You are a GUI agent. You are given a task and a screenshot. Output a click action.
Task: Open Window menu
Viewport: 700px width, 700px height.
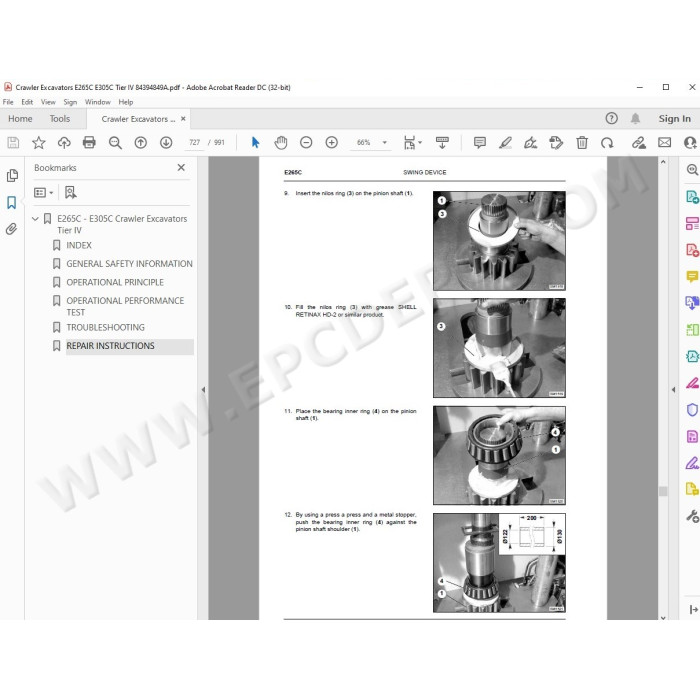pos(98,102)
